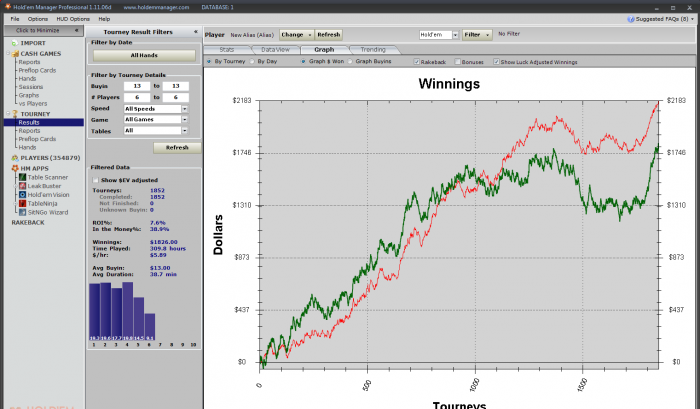This screenshot has width=700, height=409.
Task: Select the Graph tab
Action: [x=324, y=50]
